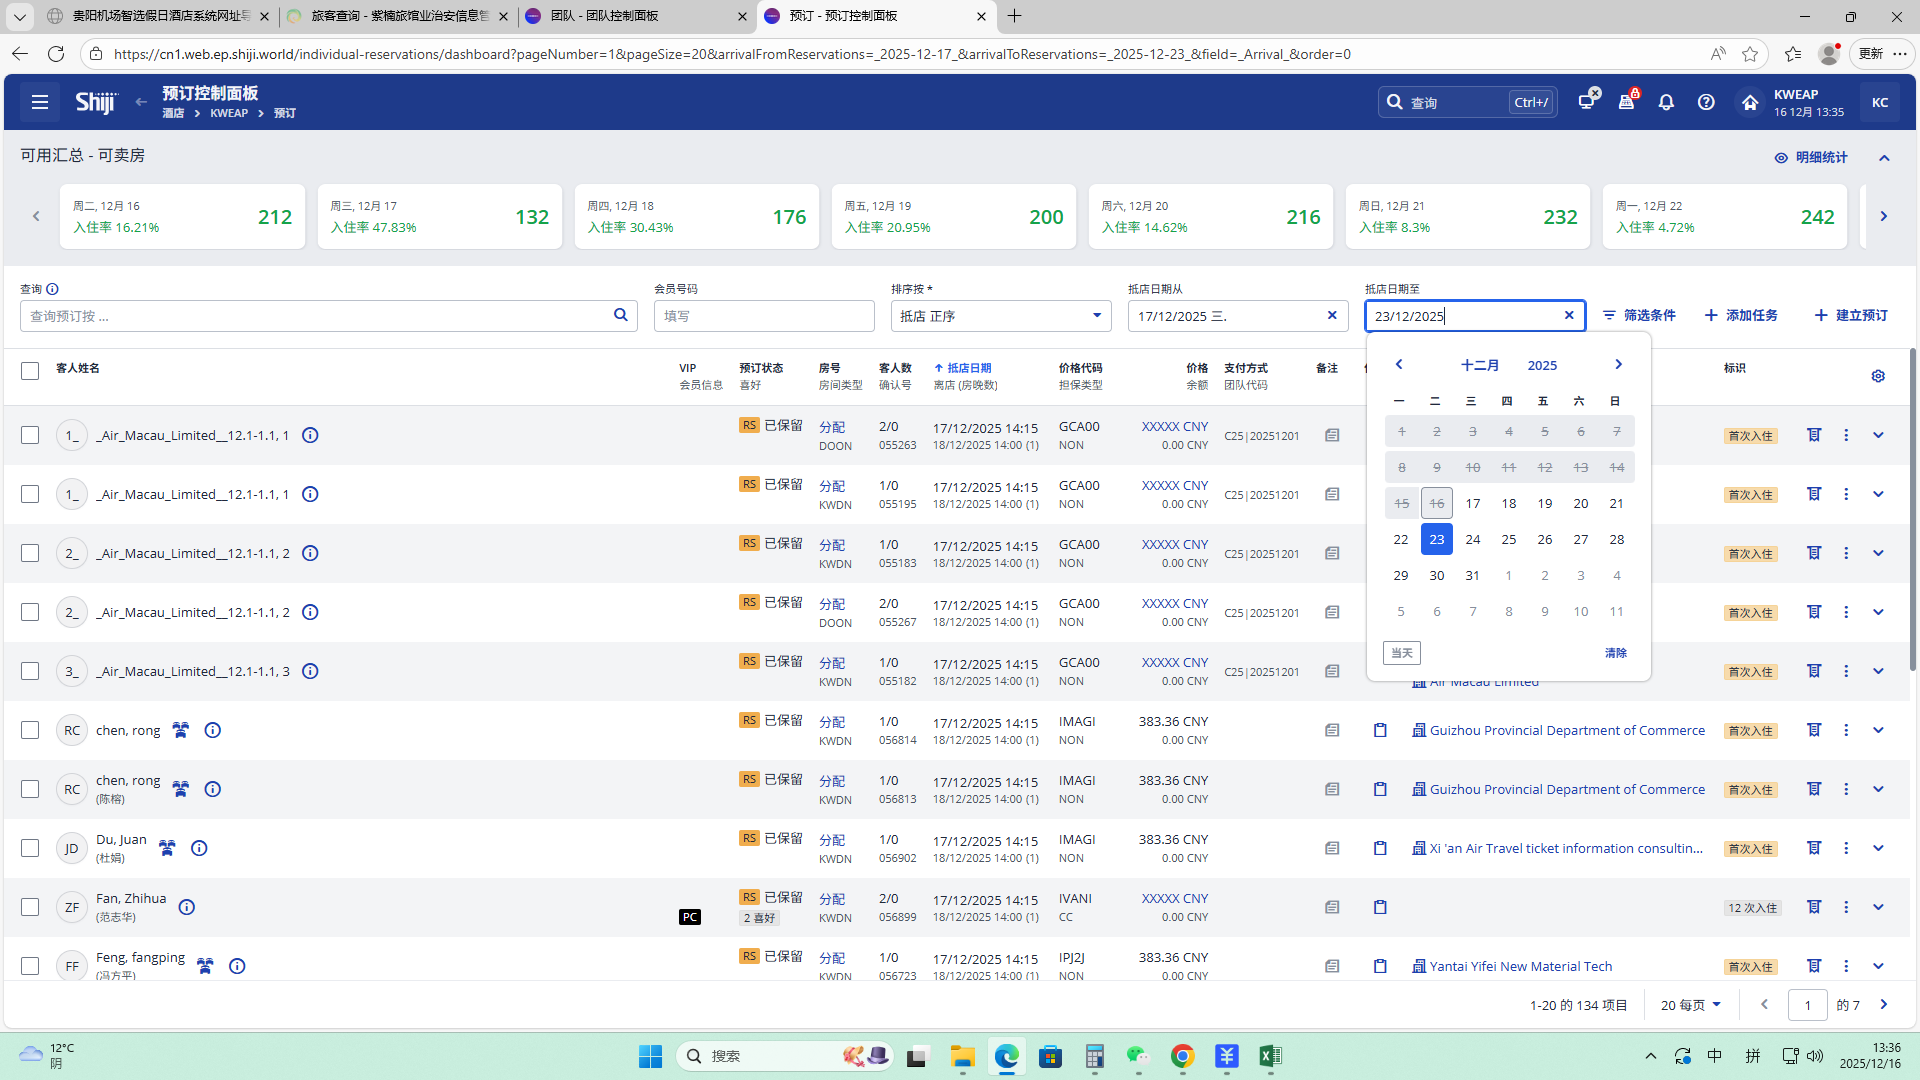Click the search magnifier in reservation query field
Screen dimensions: 1920x1080
coord(620,315)
